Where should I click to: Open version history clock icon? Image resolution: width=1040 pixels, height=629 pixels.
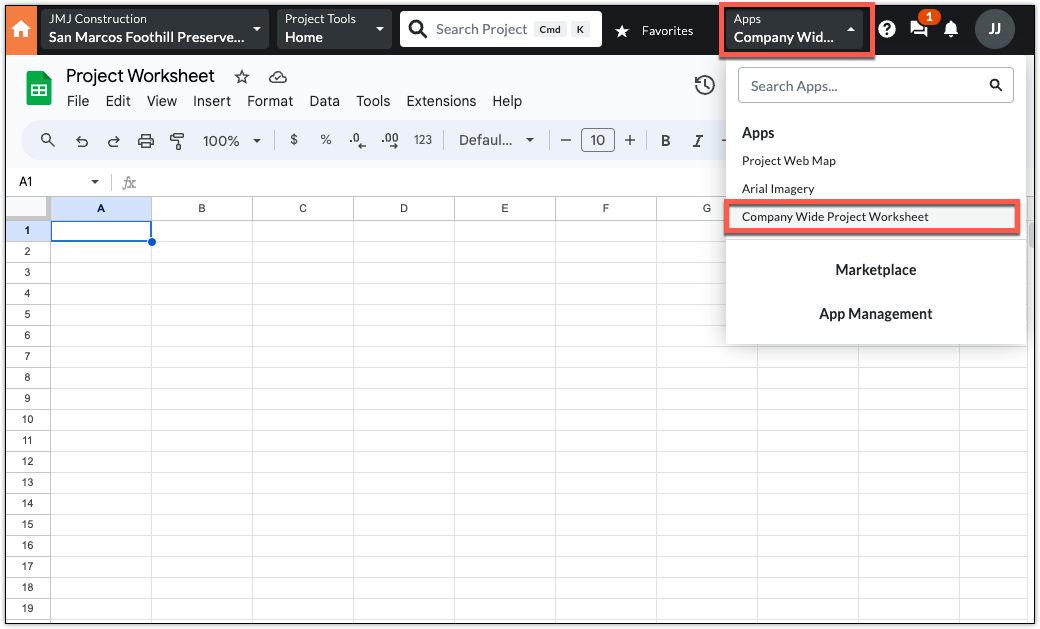(704, 85)
